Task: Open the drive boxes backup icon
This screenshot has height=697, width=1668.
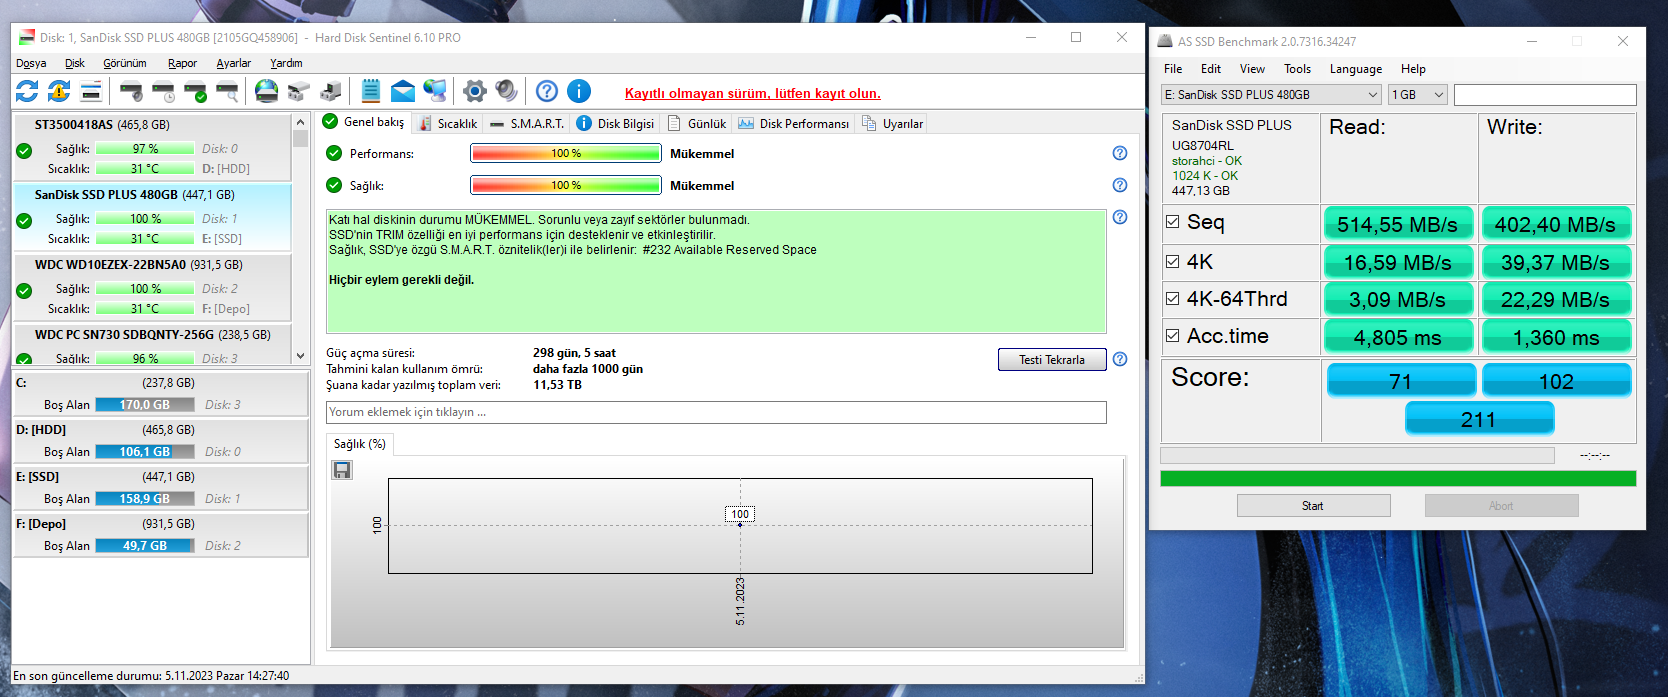Action: point(298,92)
